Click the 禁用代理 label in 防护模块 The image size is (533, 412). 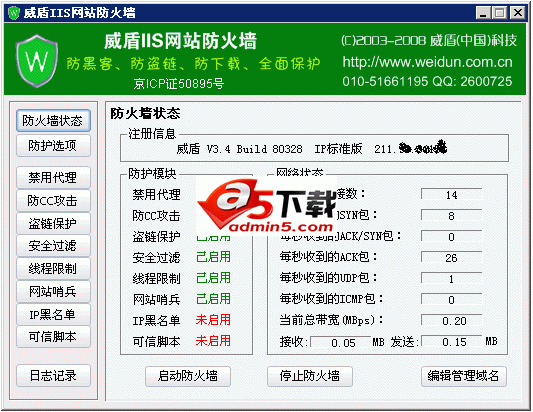pyautogui.click(x=156, y=195)
